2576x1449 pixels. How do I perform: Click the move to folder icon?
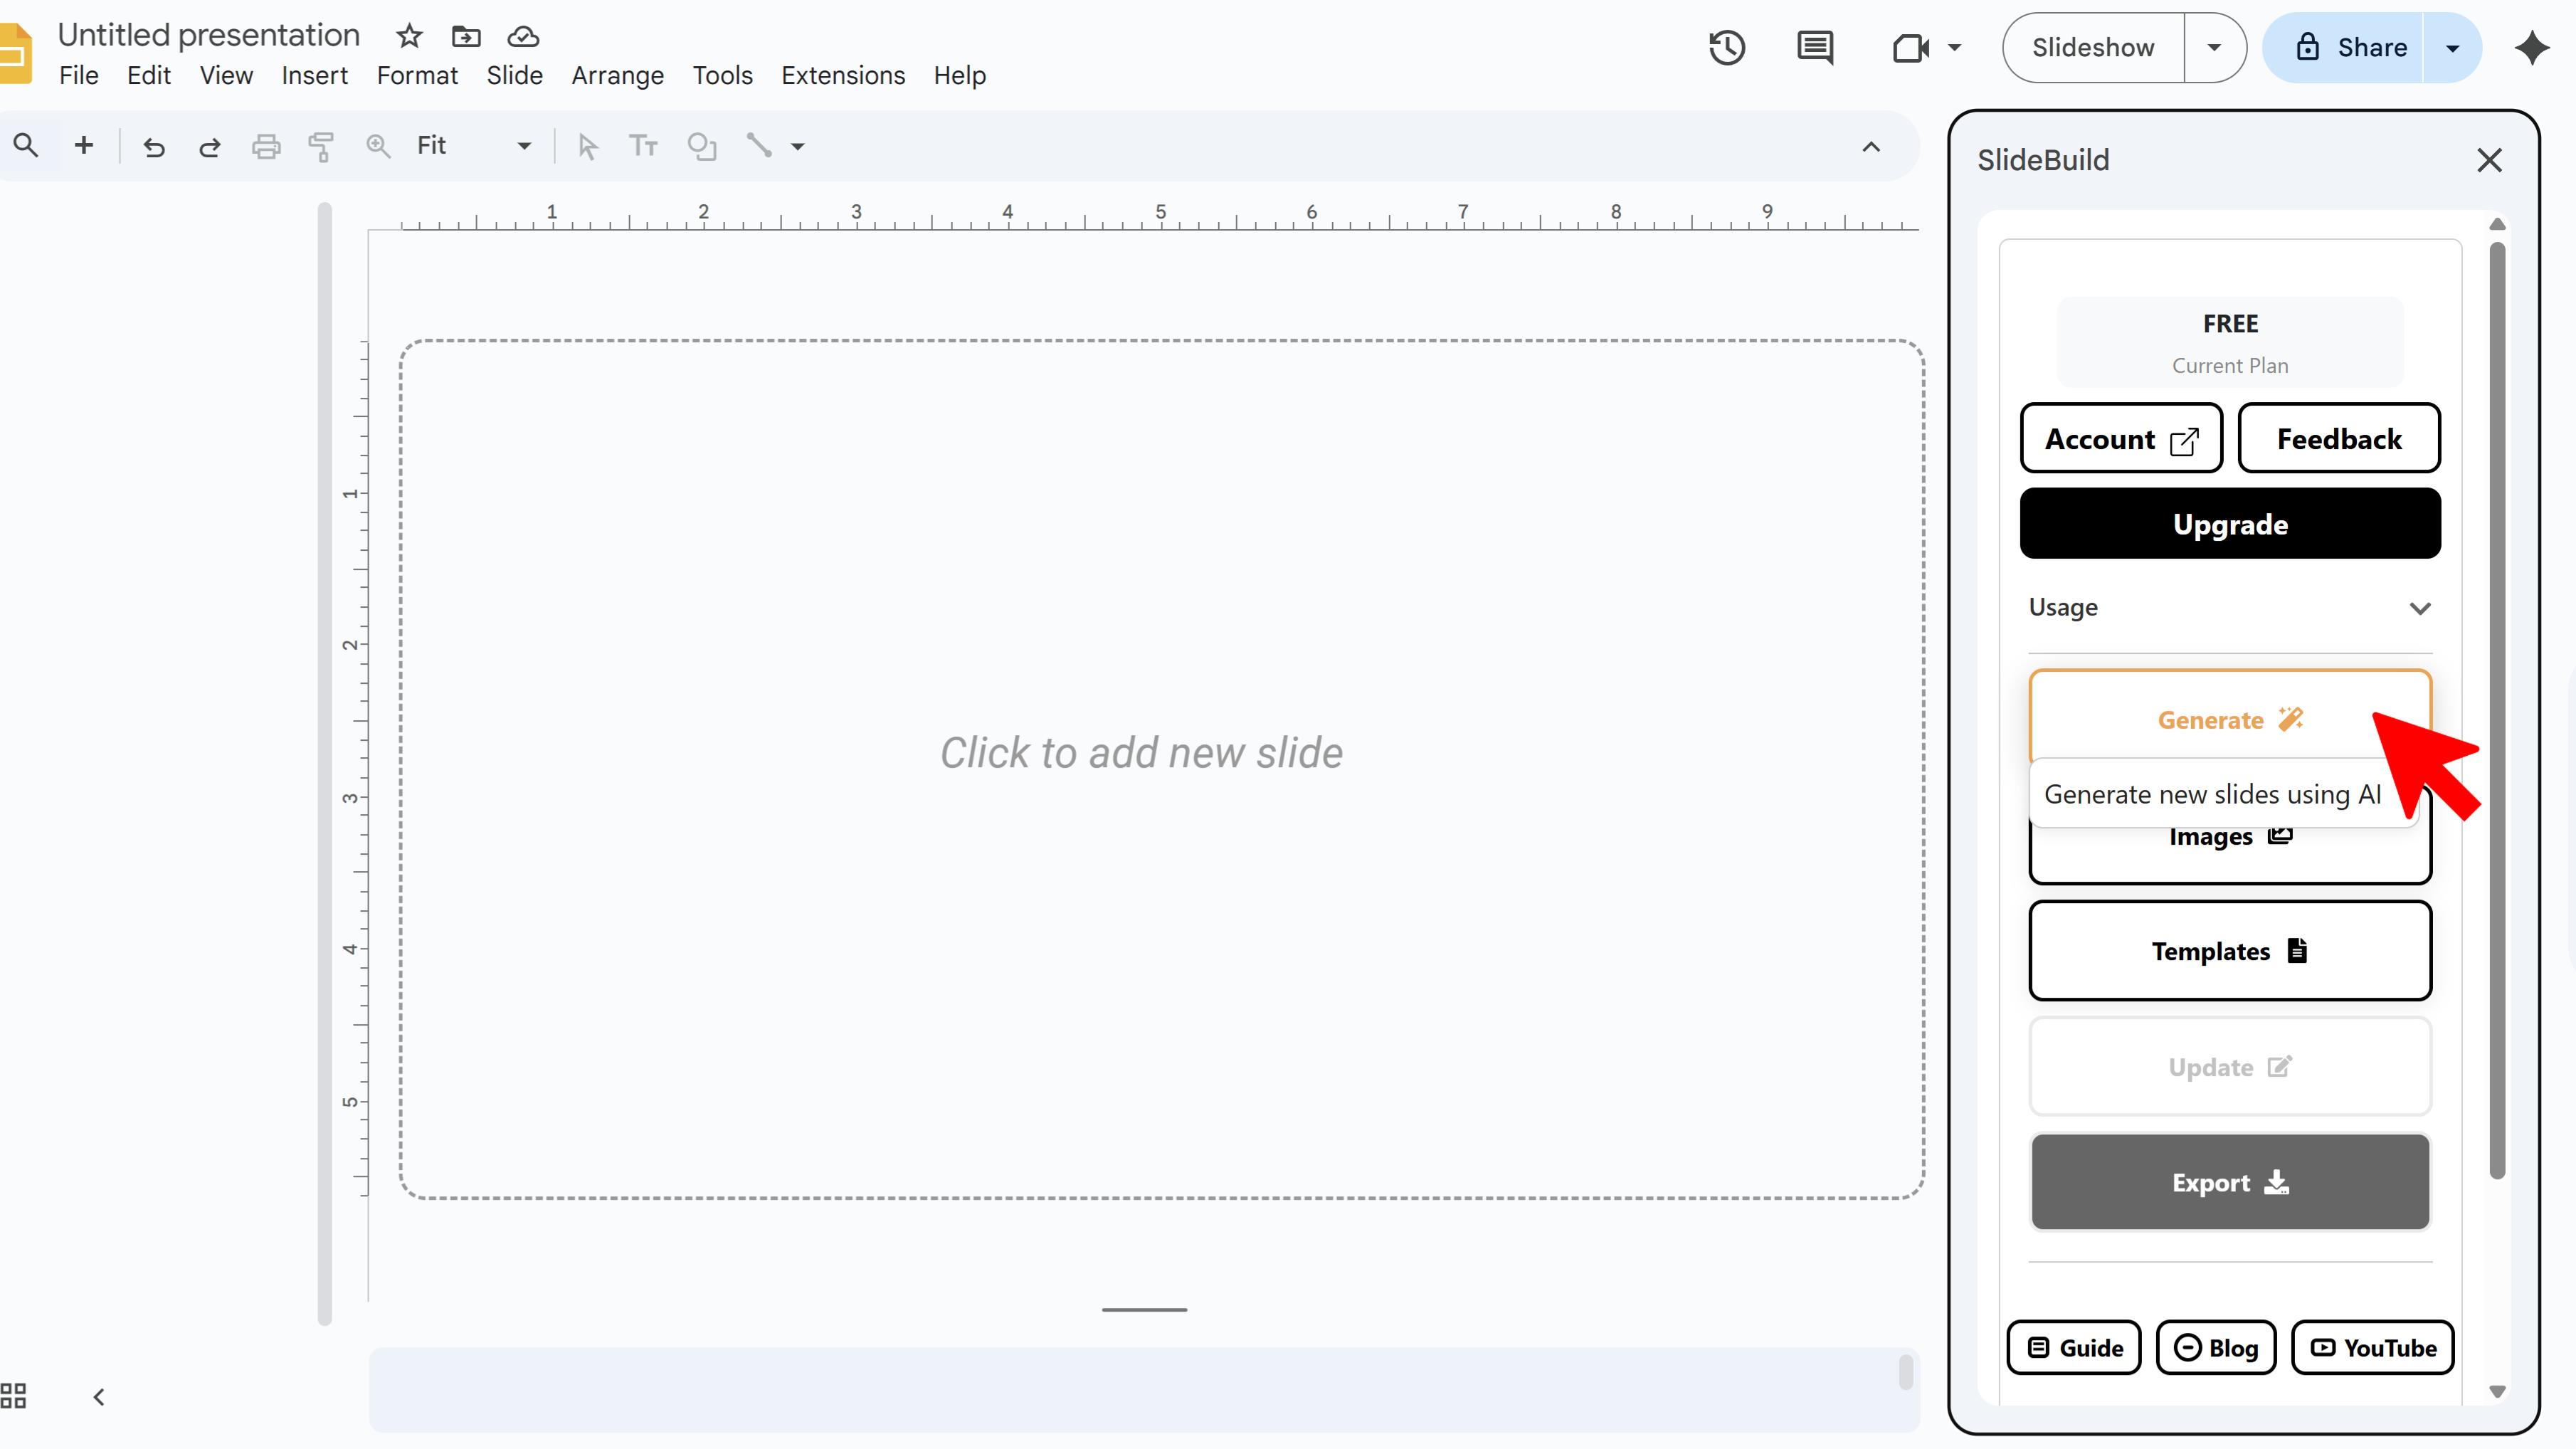pos(466,36)
